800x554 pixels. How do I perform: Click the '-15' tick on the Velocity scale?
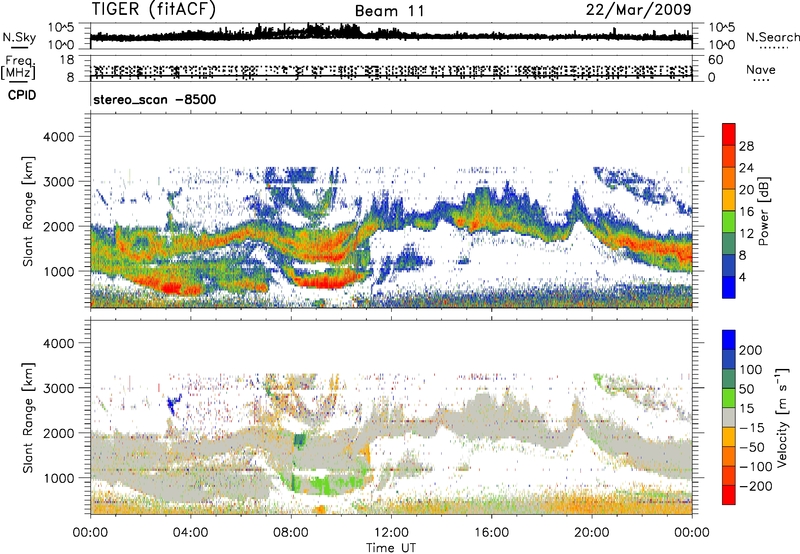click(x=751, y=428)
